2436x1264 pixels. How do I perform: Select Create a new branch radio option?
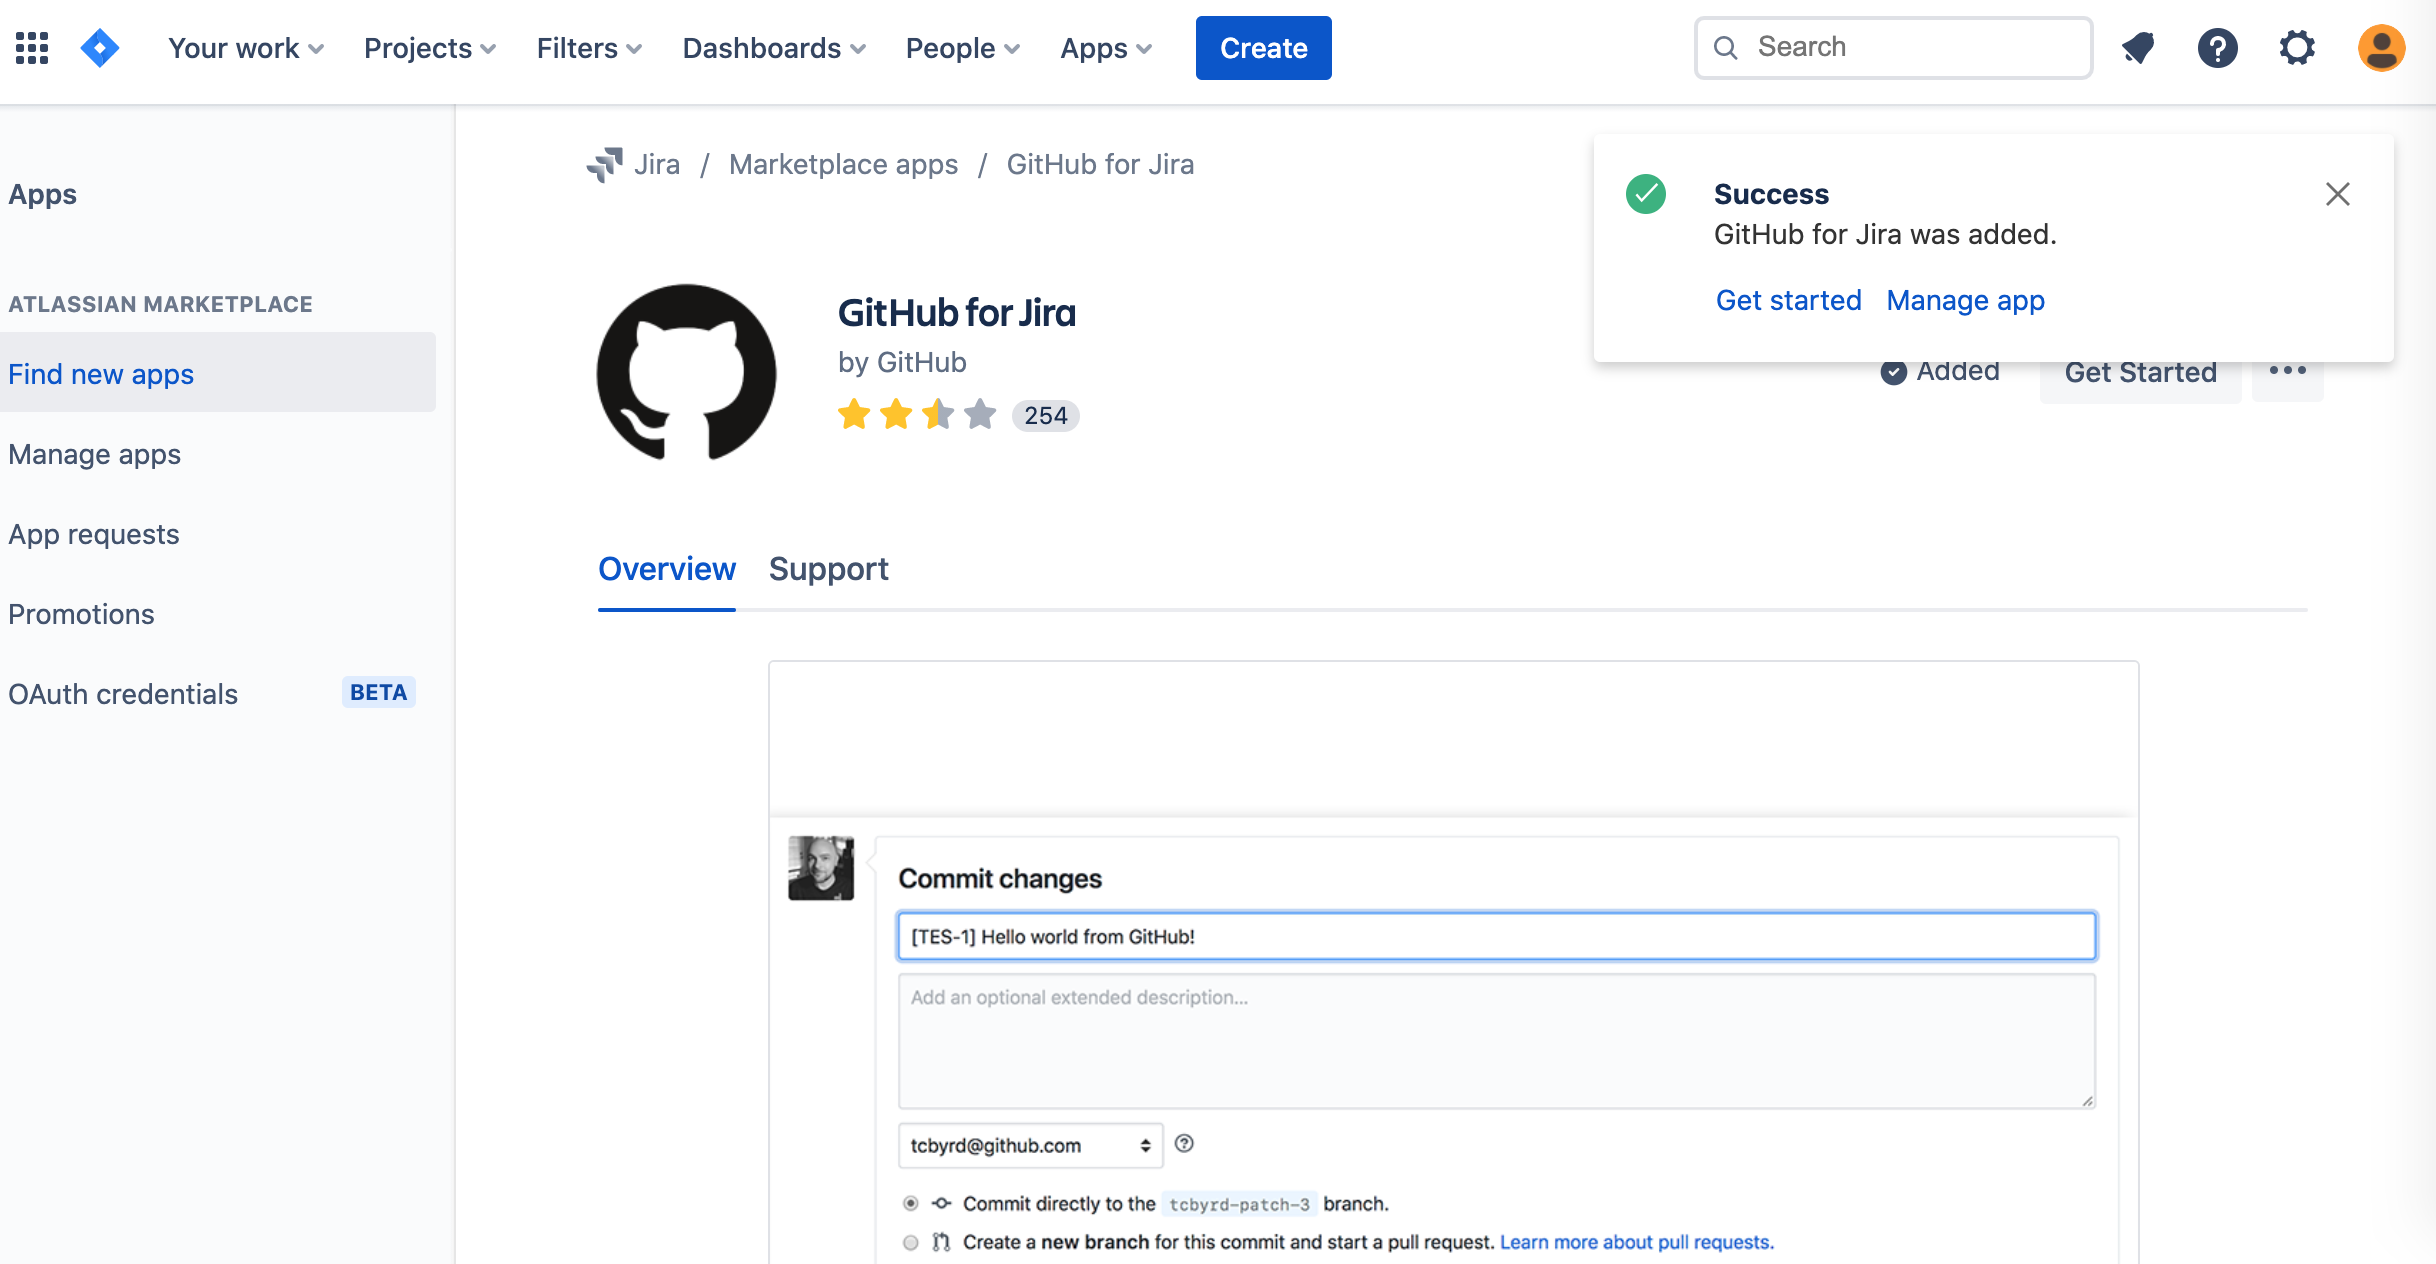pyautogui.click(x=911, y=1242)
